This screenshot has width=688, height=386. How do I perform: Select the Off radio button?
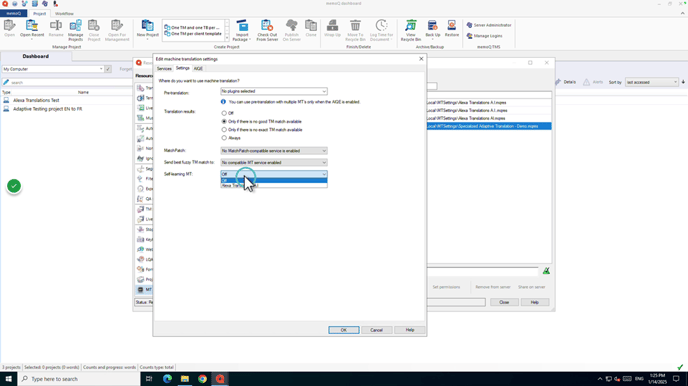tap(224, 113)
